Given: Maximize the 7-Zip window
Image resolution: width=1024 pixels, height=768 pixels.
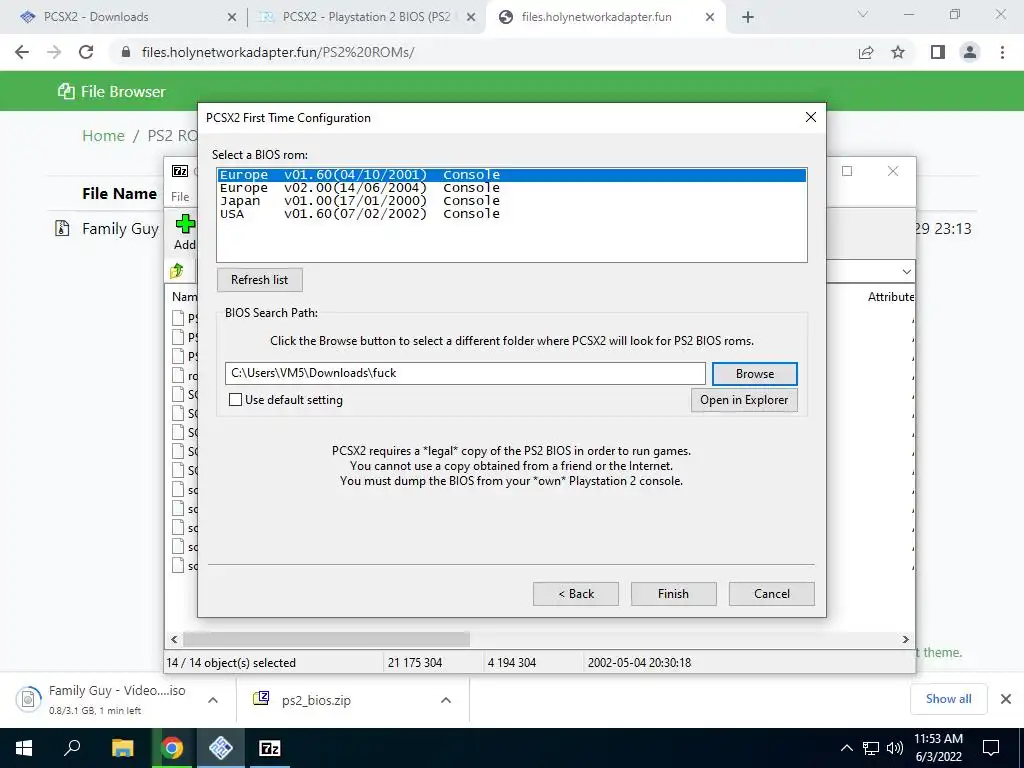Looking at the screenshot, I should click(x=847, y=171).
